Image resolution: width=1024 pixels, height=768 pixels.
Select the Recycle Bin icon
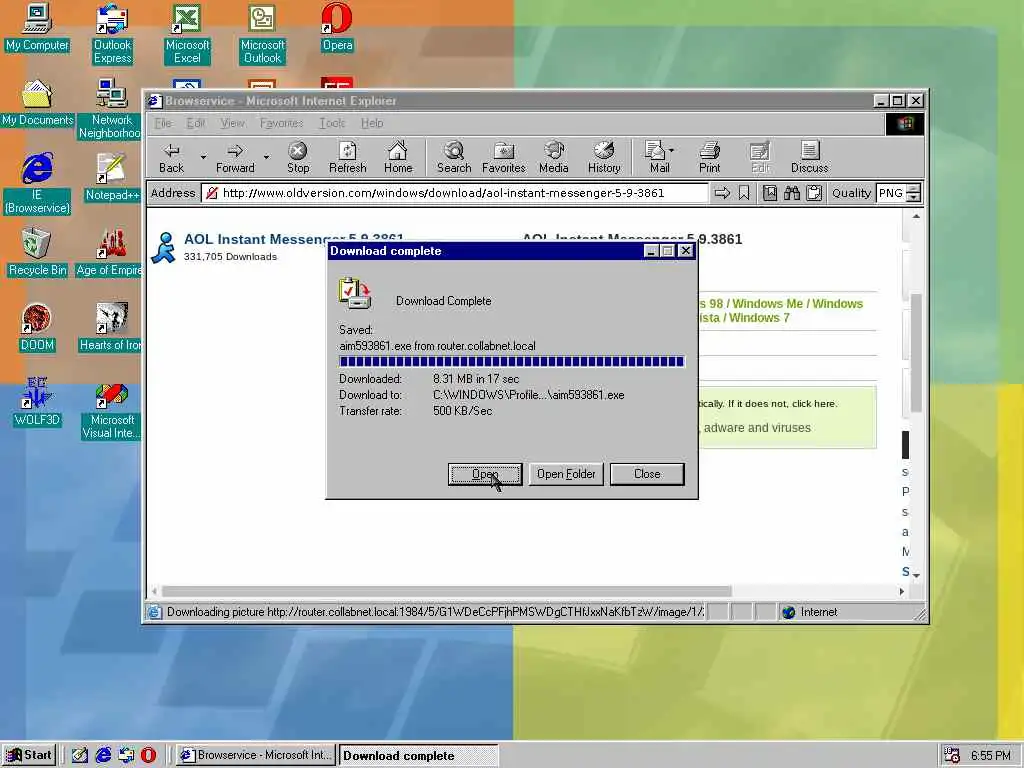click(37, 253)
